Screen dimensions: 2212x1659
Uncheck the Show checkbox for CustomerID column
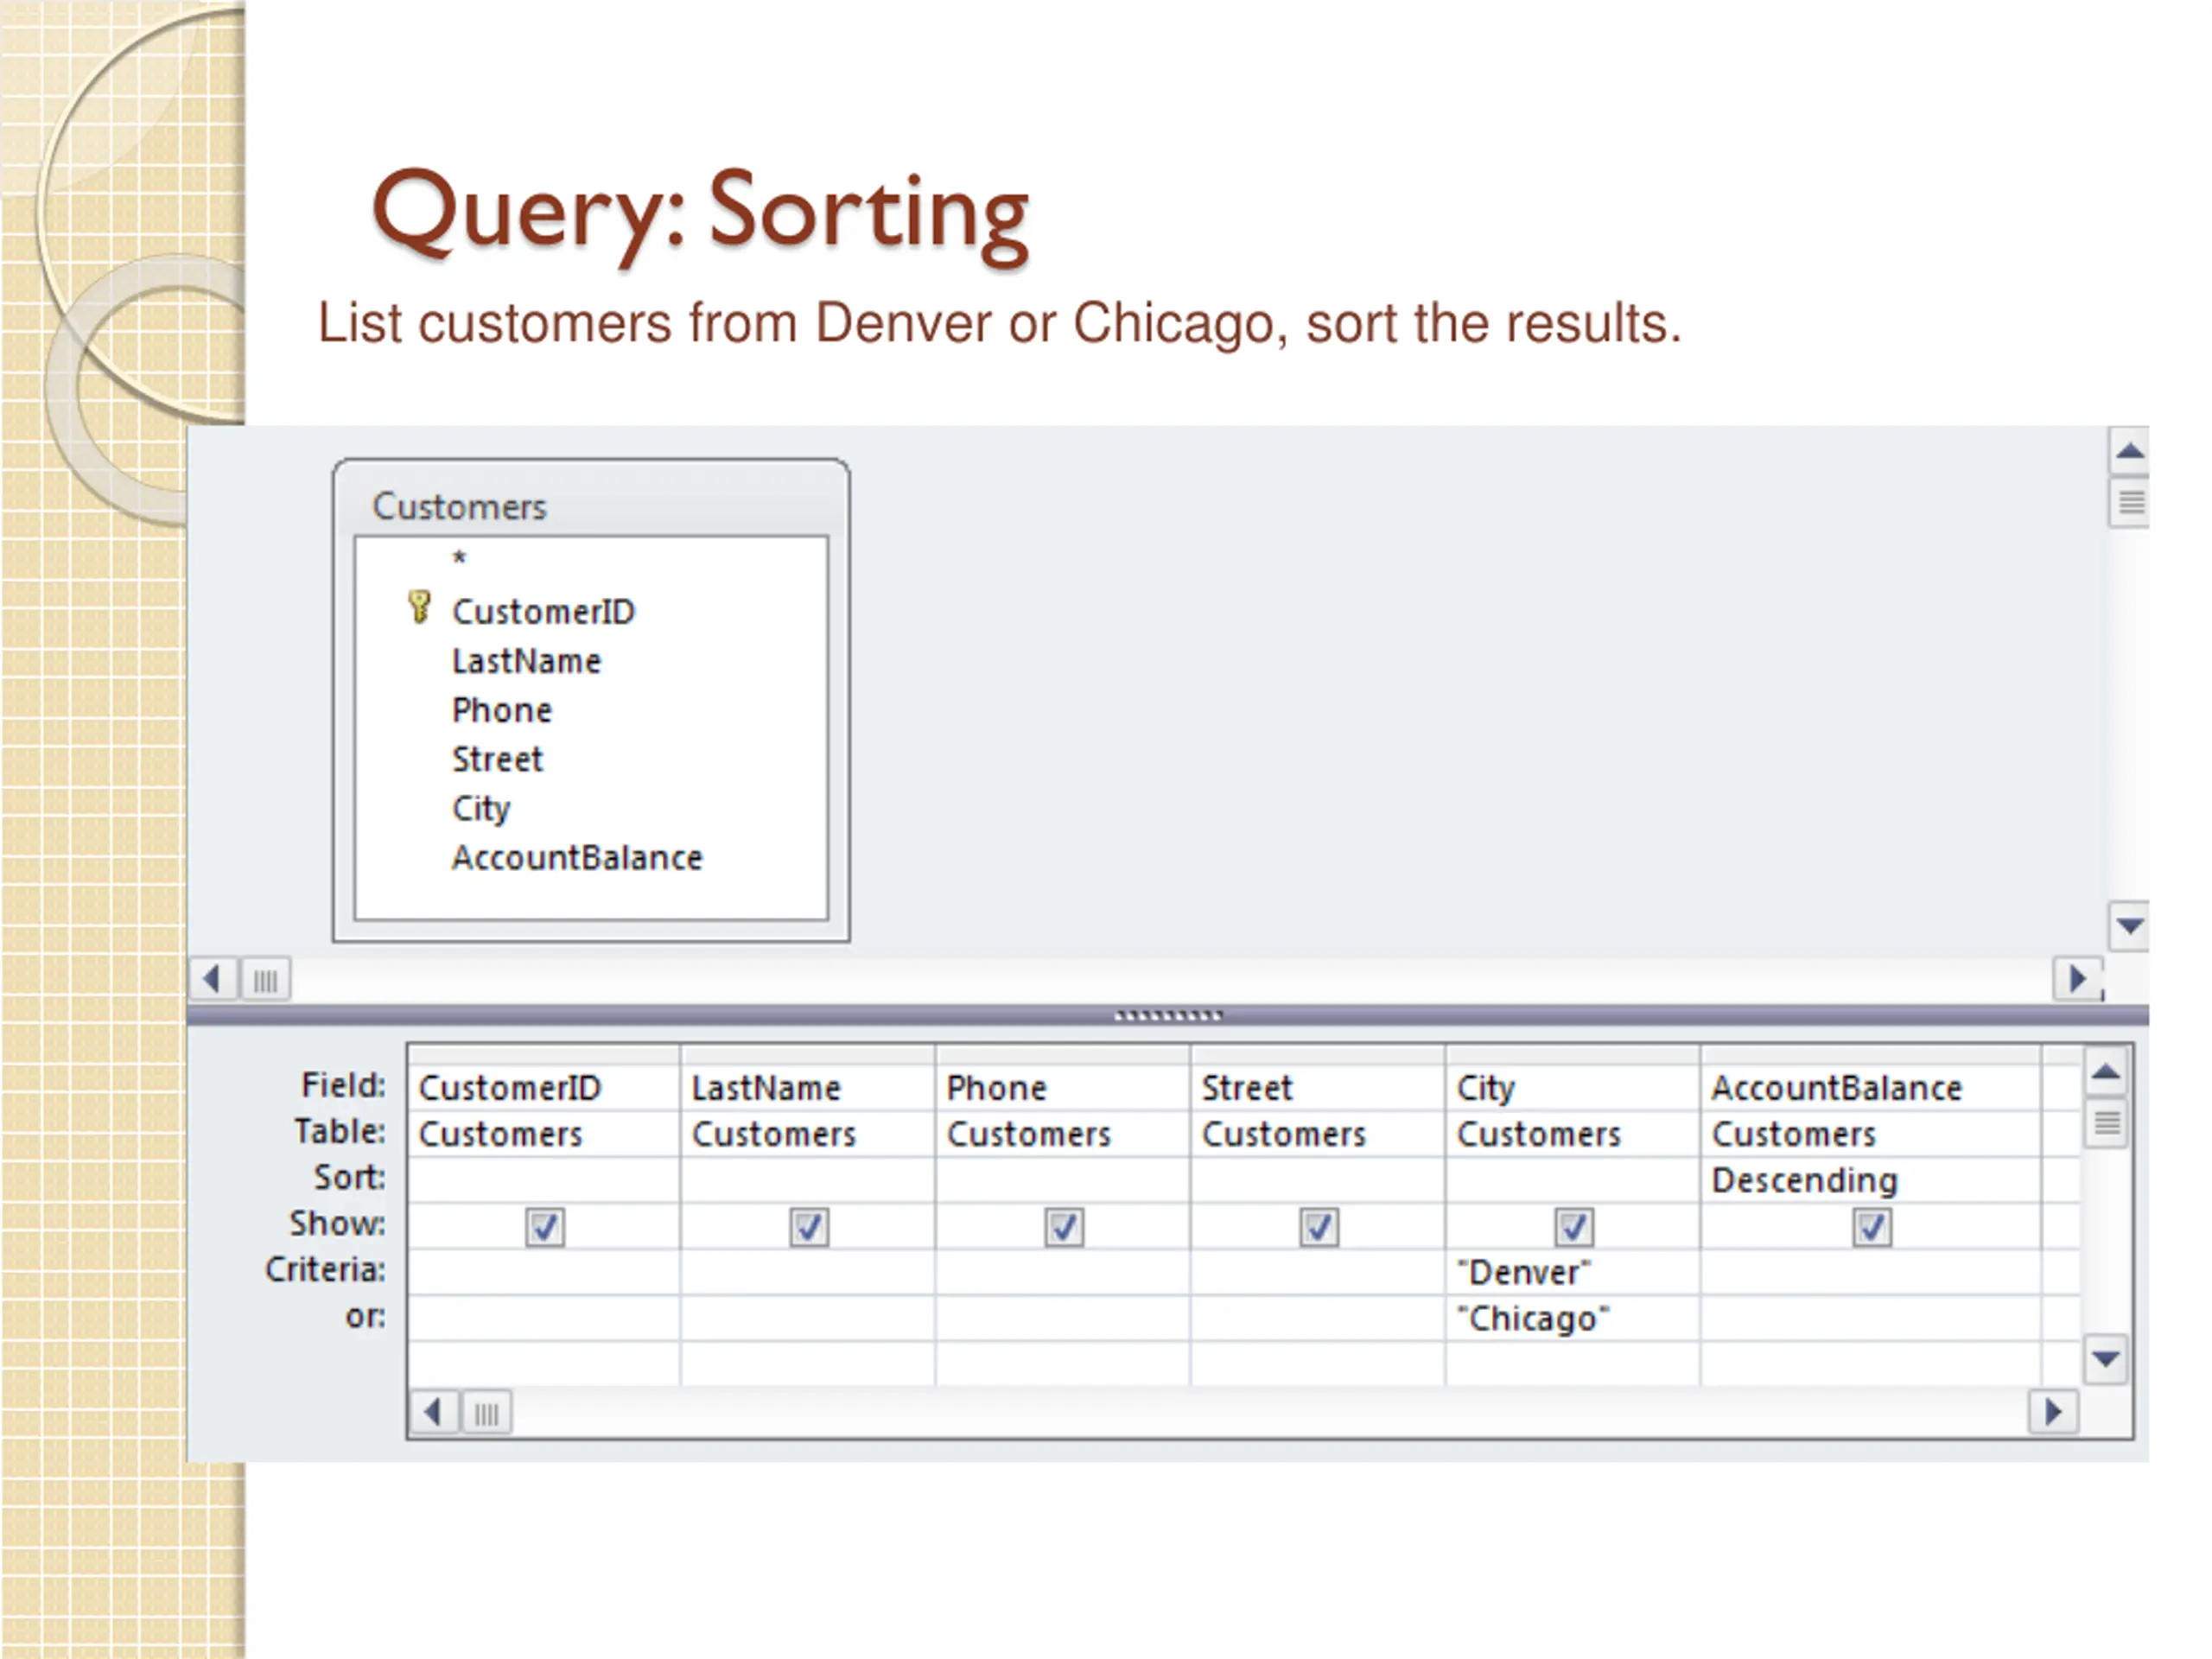545,1227
